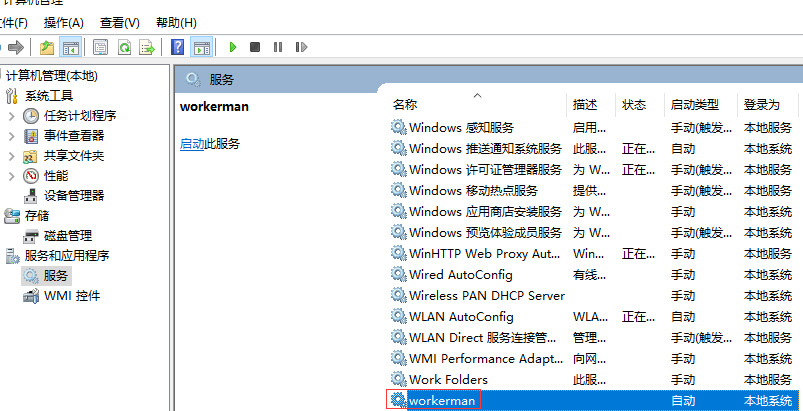Click the gear icon beside Wired AutoConfig
The width and height of the screenshot is (803, 411).
click(x=398, y=274)
